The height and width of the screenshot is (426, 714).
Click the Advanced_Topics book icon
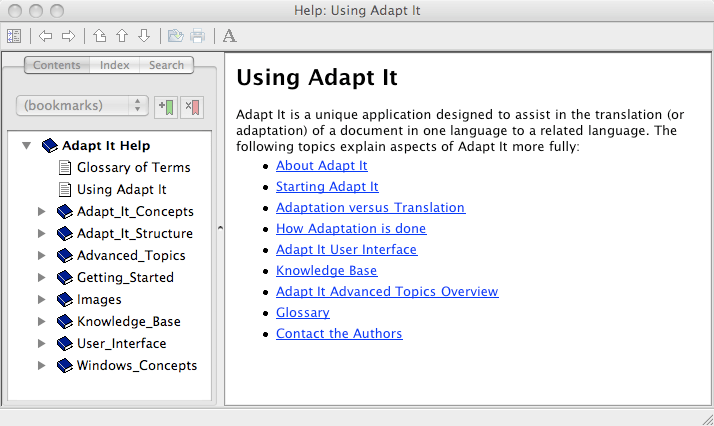(x=65, y=255)
